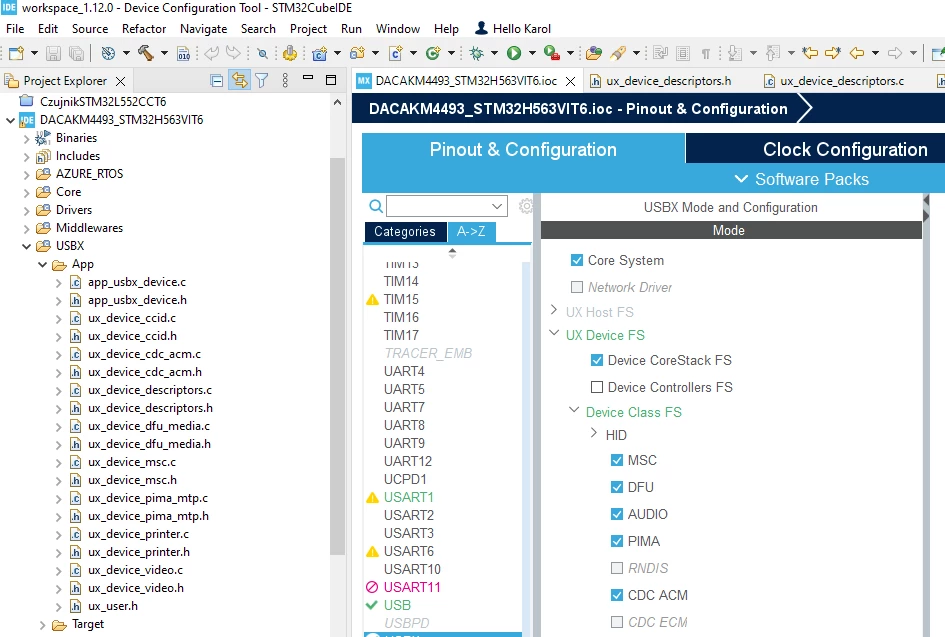Viewport: 945px width, 637px height.
Task: Open the Project Explorer filter icon
Action: [262, 80]
